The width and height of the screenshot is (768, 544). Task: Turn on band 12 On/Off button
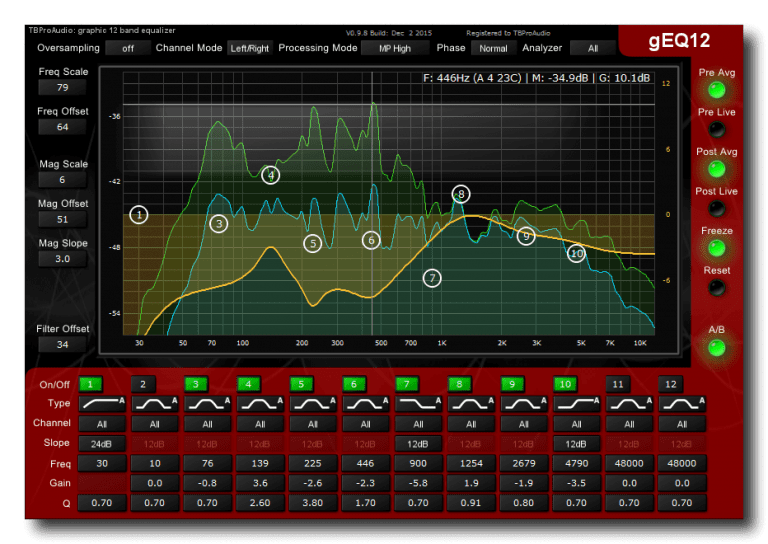(671, 384)
